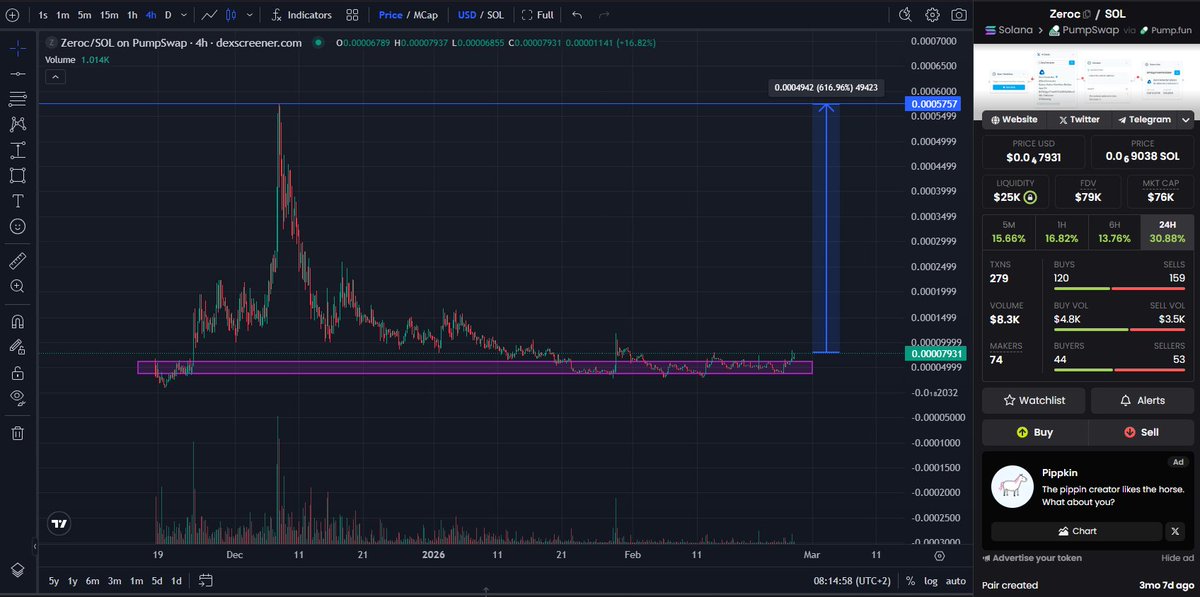The image size is (1200, 597).
Task: Open the Fibonacci retracement tools
Action: tap(17, 99)
